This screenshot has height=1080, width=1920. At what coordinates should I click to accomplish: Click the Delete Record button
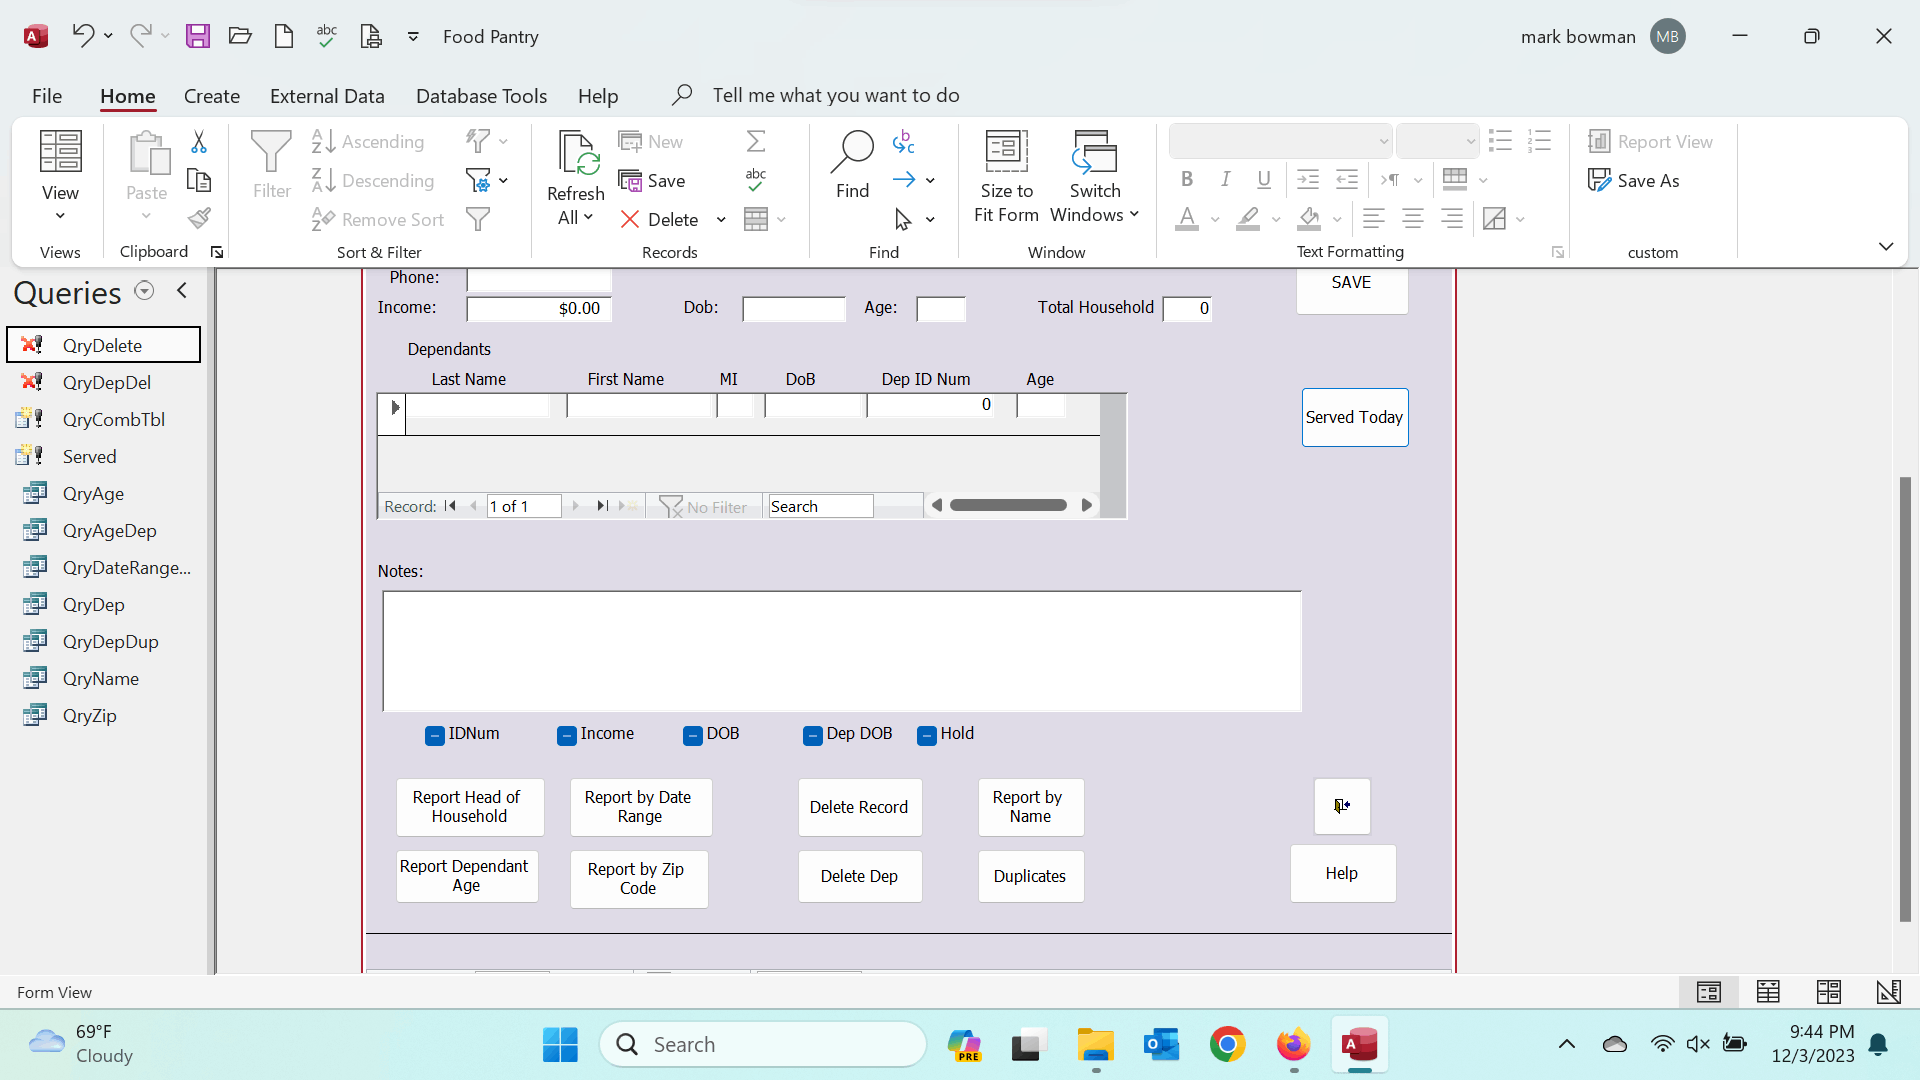859,807
